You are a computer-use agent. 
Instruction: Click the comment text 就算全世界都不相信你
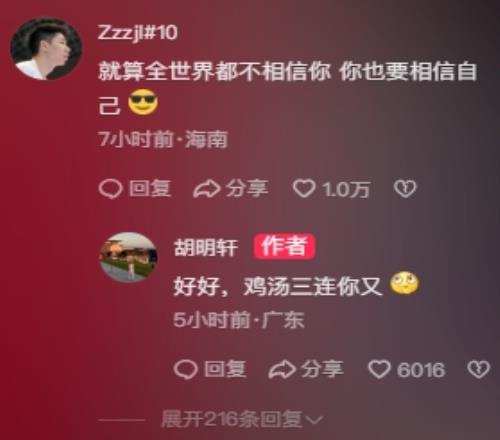[x=214, y=72]
